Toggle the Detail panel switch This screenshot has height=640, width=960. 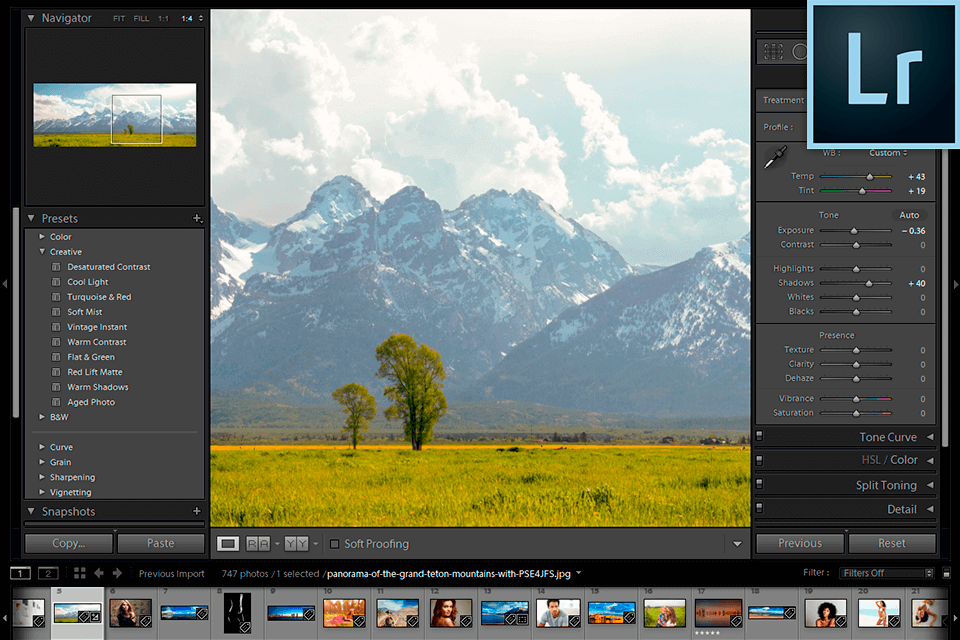point(759,508)
